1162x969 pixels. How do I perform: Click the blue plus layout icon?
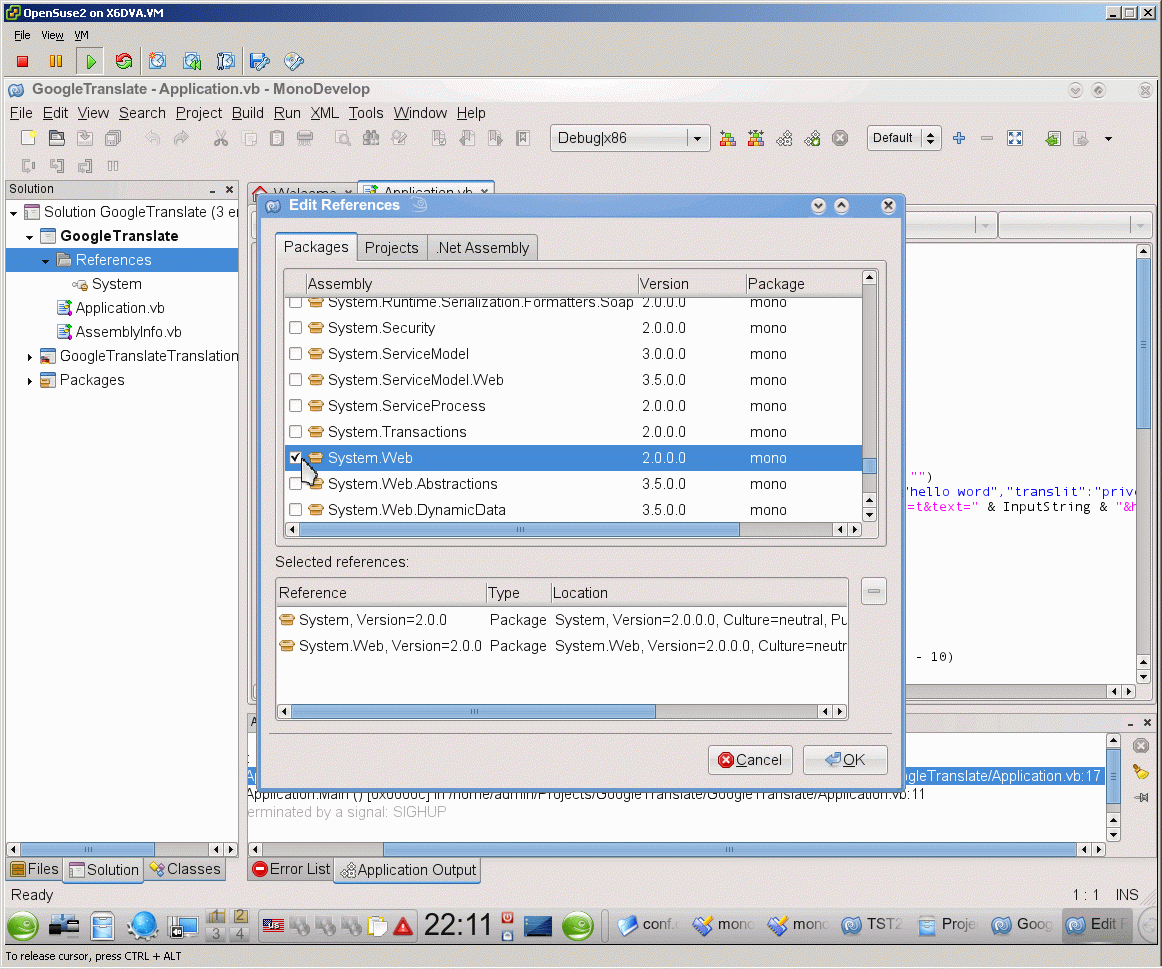tap(959, 138)
